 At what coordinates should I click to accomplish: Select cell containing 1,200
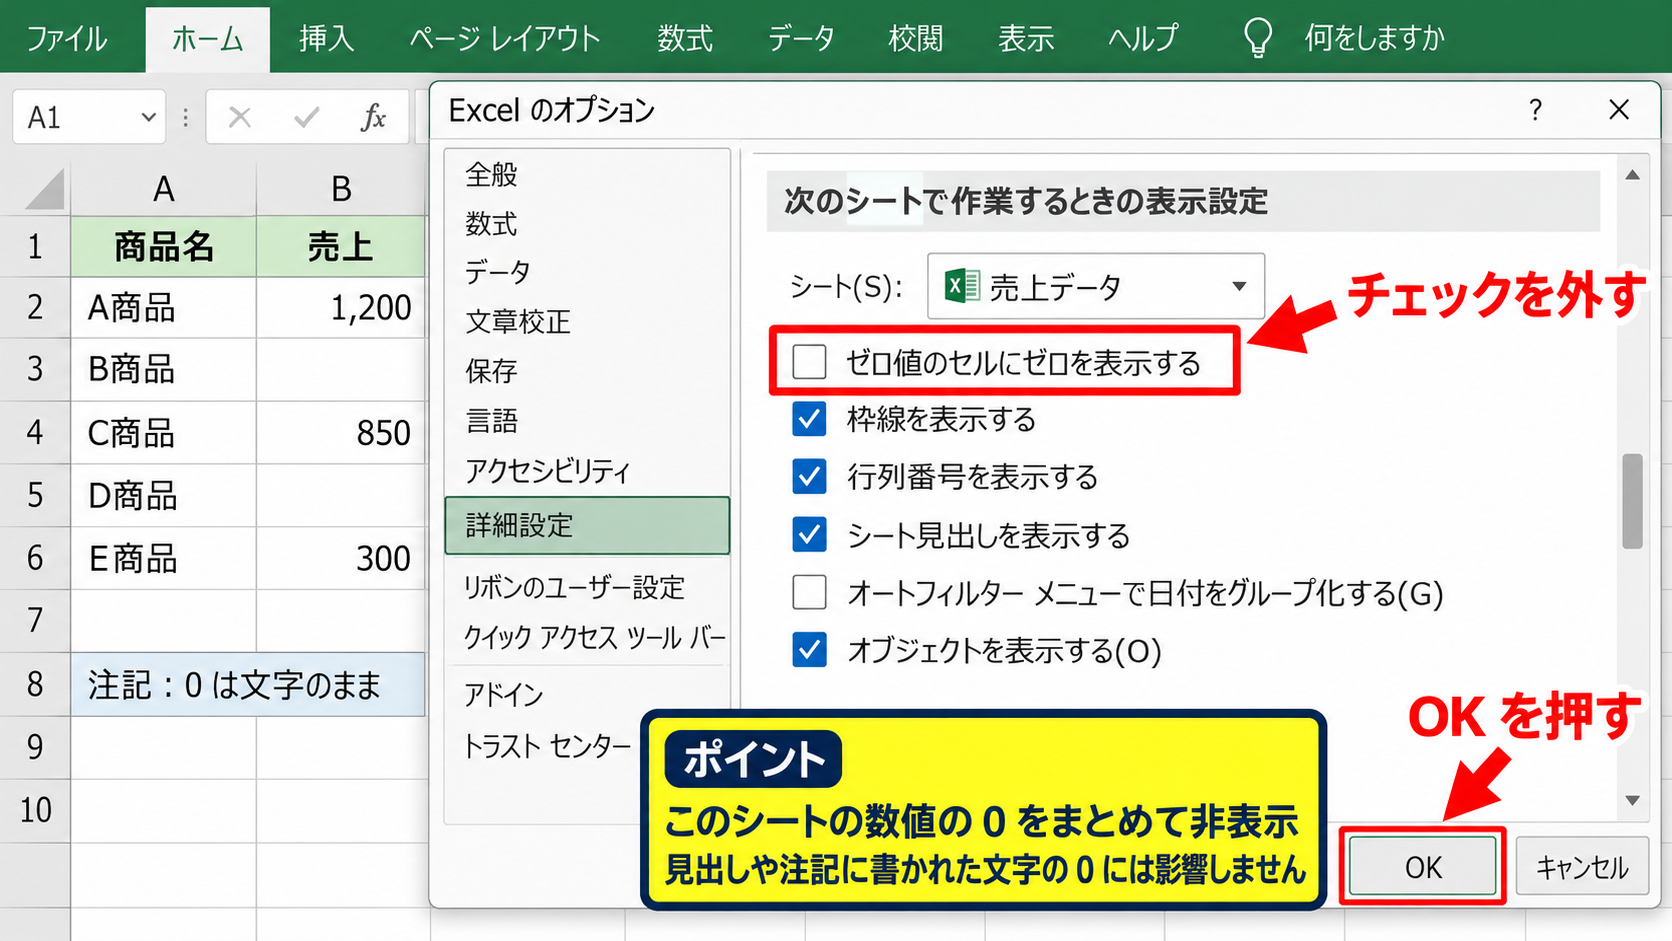[341, 307]
